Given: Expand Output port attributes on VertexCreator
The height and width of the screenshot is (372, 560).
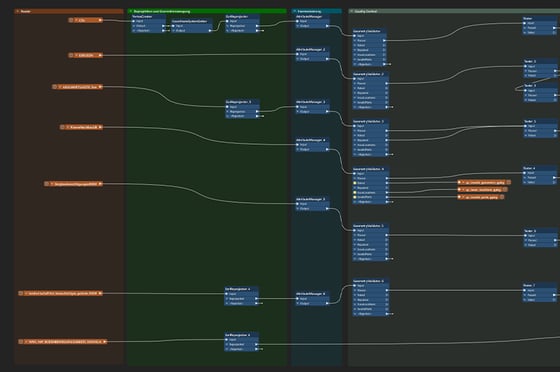Looking at the screenshot, I should [x=134, y=26].
